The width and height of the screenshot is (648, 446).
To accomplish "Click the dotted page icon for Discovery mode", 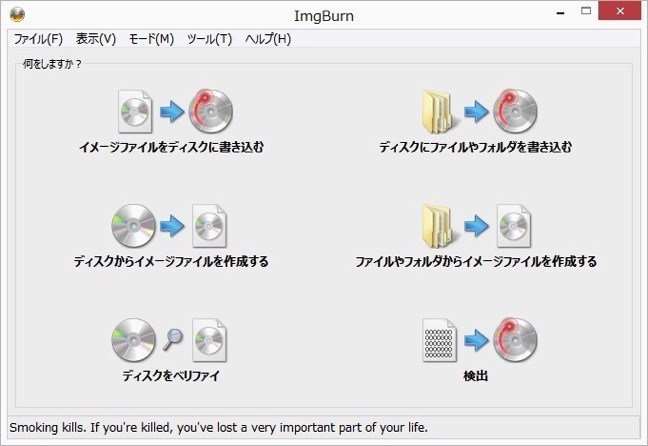I will (x=439, y=340).
